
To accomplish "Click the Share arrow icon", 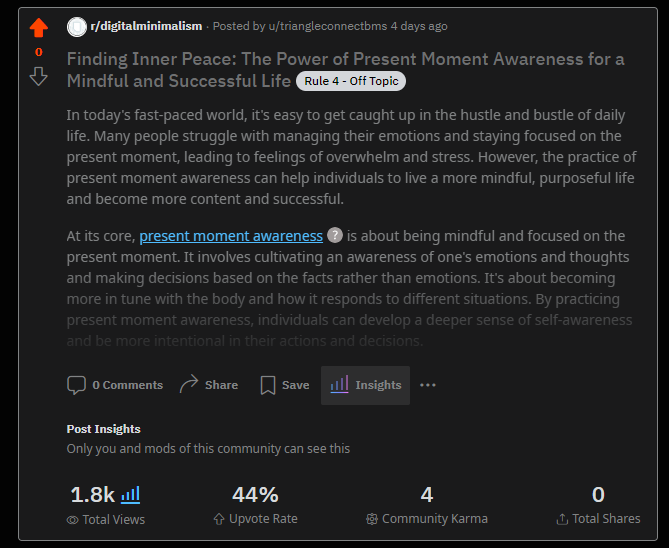I will (189, 385).
